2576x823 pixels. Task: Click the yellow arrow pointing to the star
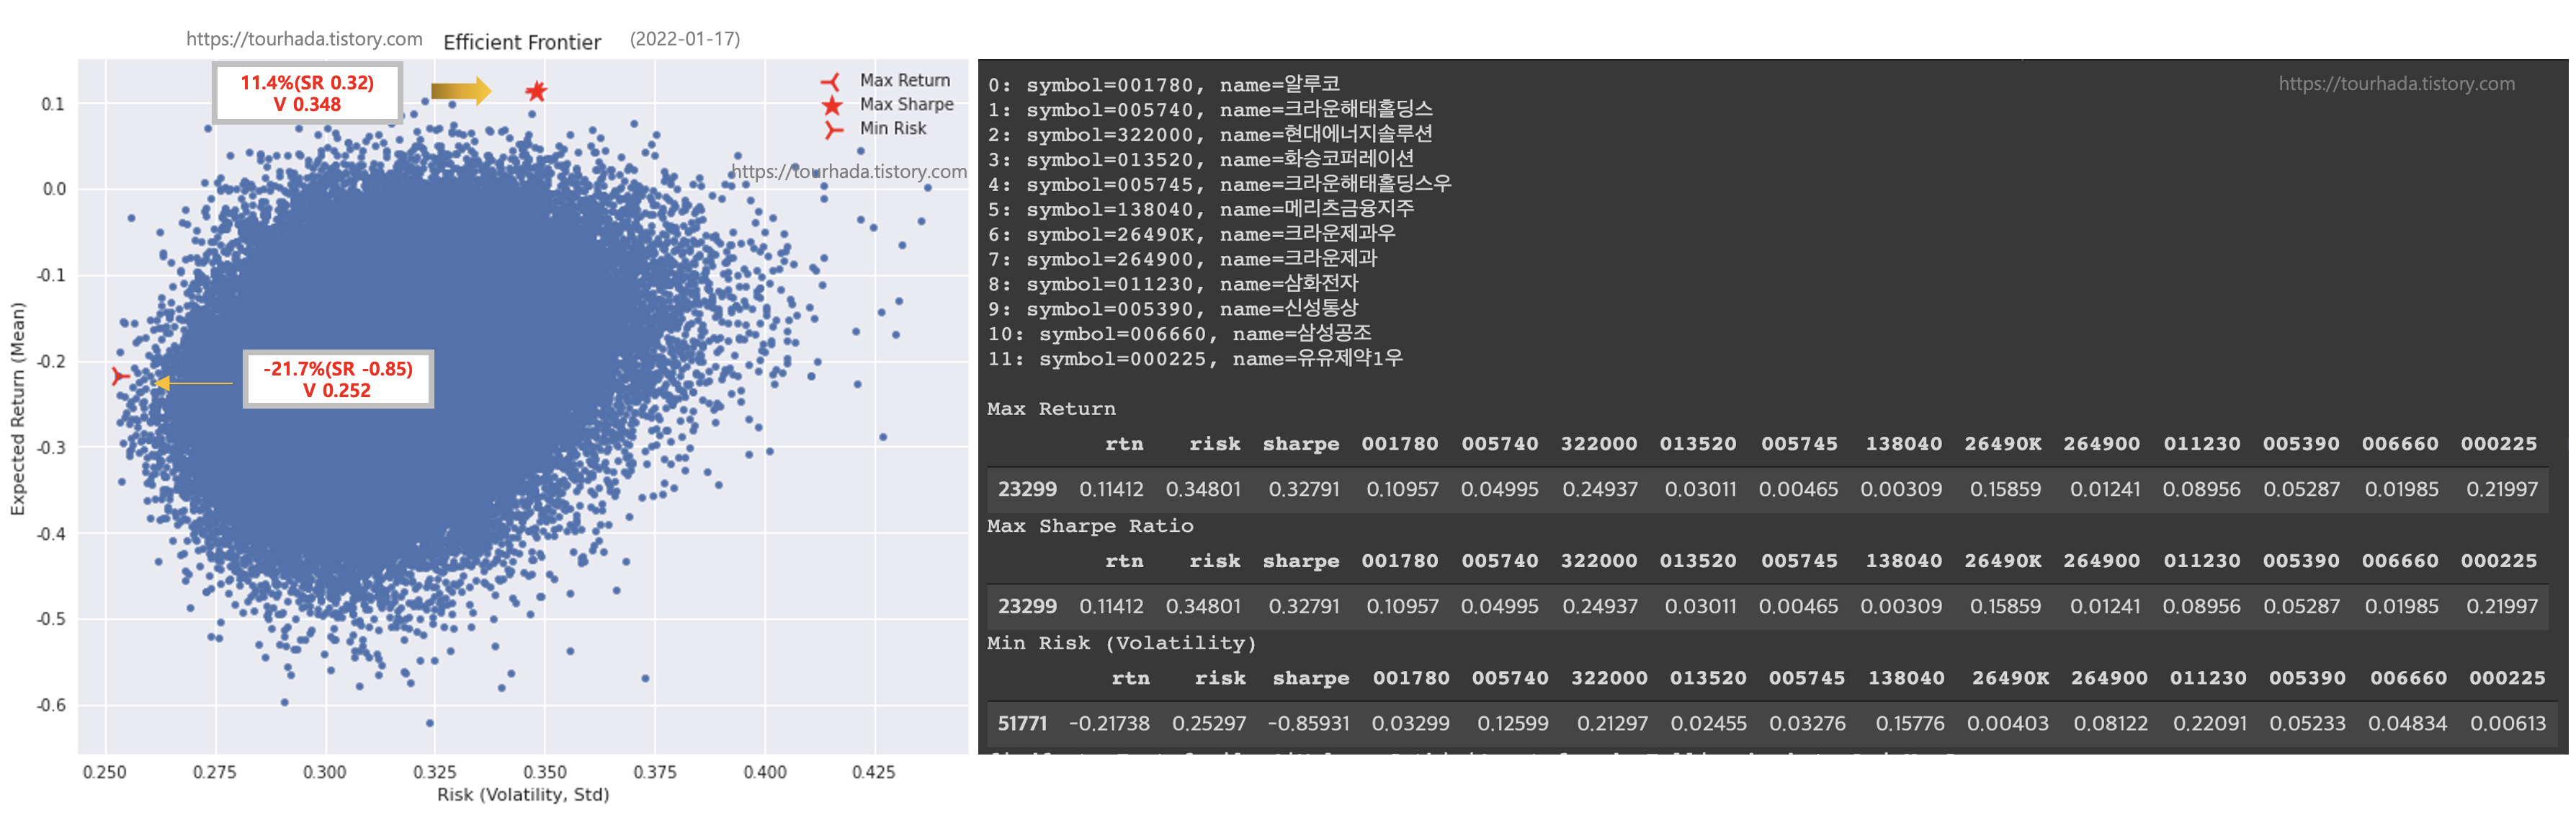[x=461, y=91]
